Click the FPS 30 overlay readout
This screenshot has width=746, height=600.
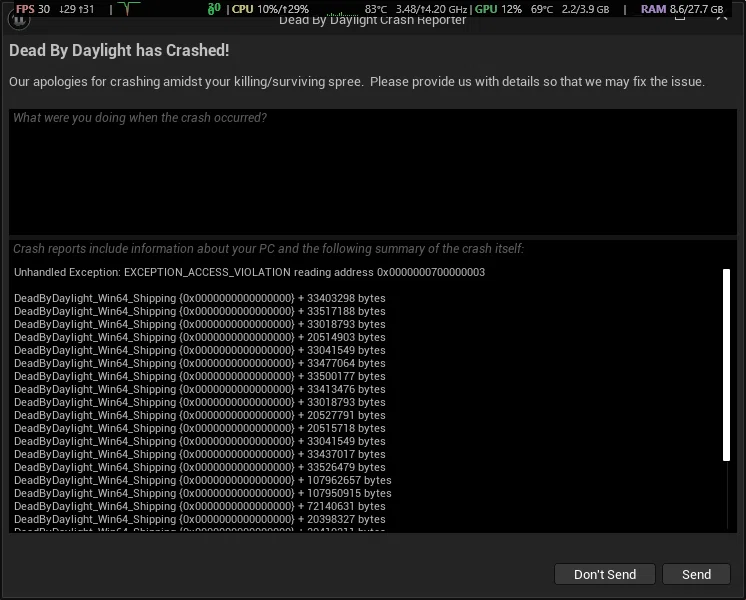pos(33,9)
